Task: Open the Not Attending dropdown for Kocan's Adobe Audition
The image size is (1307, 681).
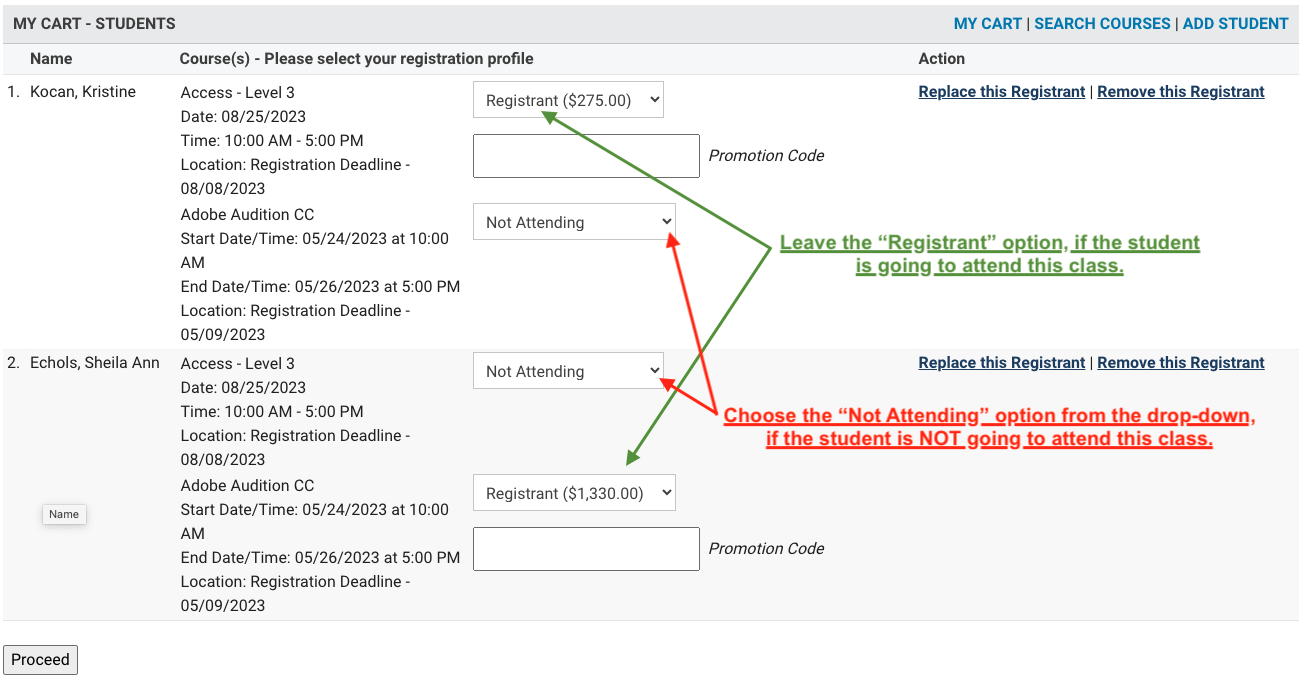Action: 574,221
